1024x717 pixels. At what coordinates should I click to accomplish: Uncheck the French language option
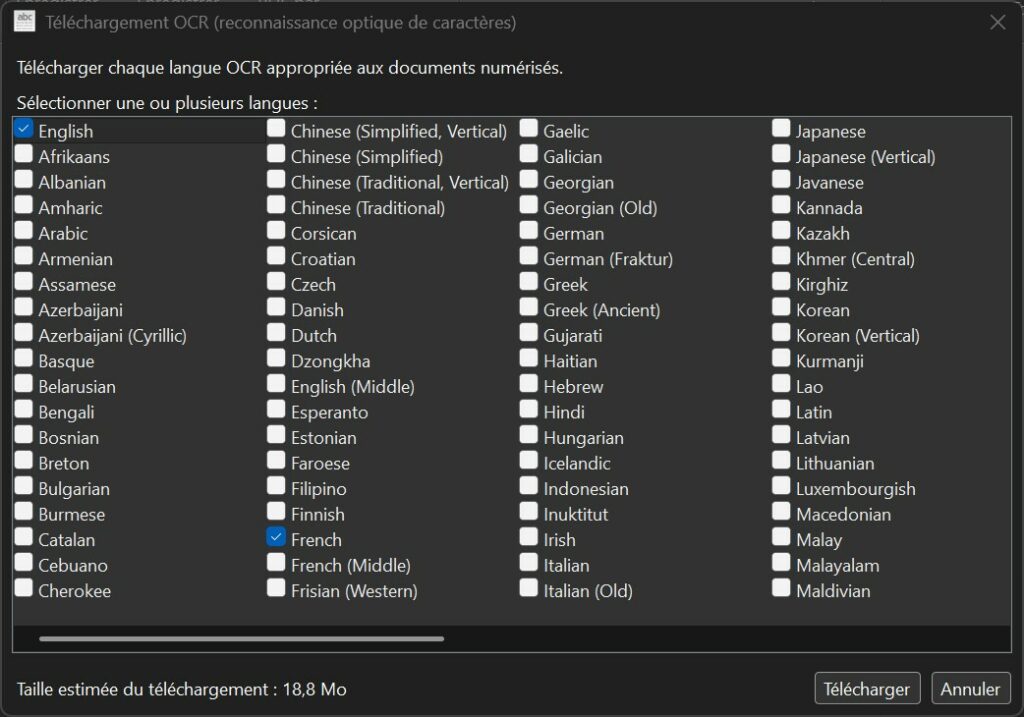[276, 537]
